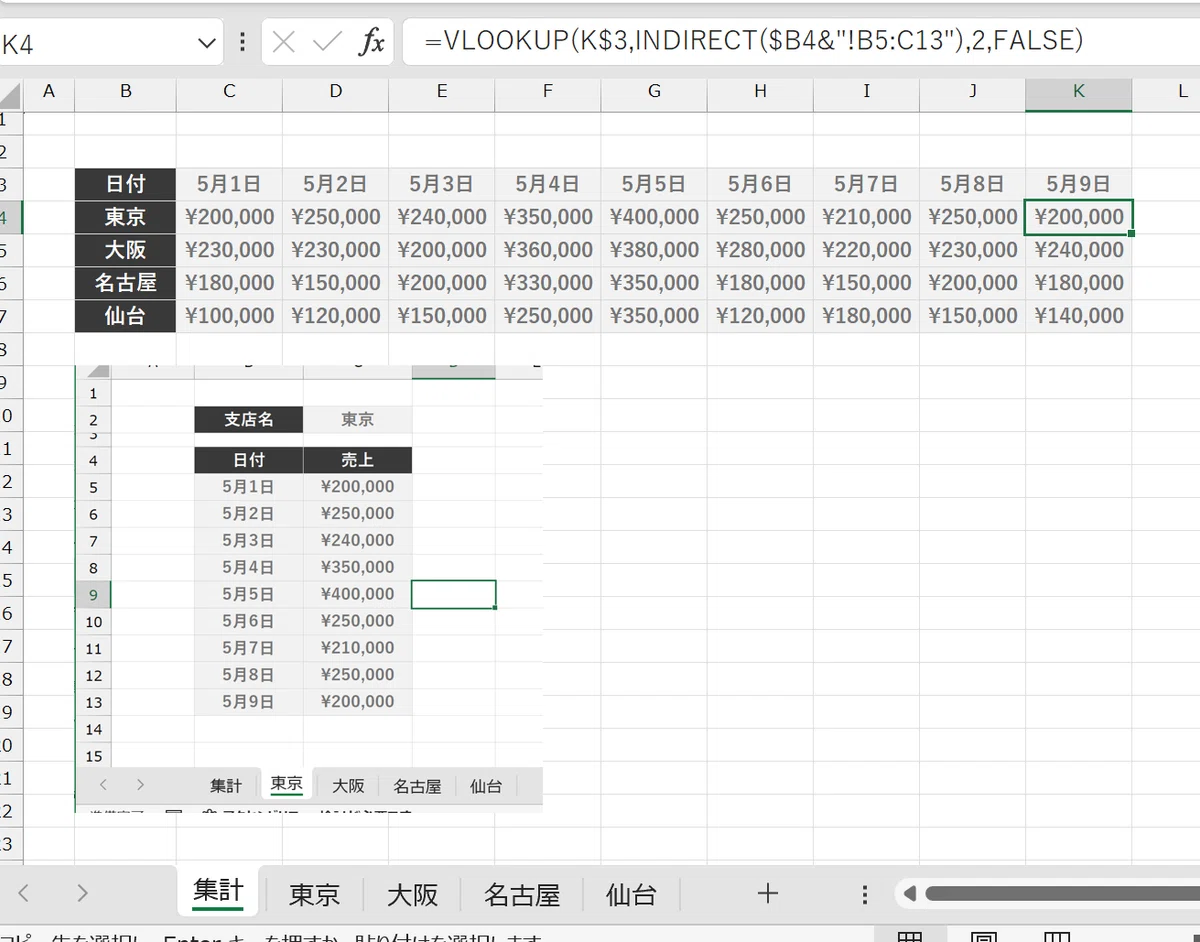Open the sheet tab bar three-dot options

click(x=865, y=895)
